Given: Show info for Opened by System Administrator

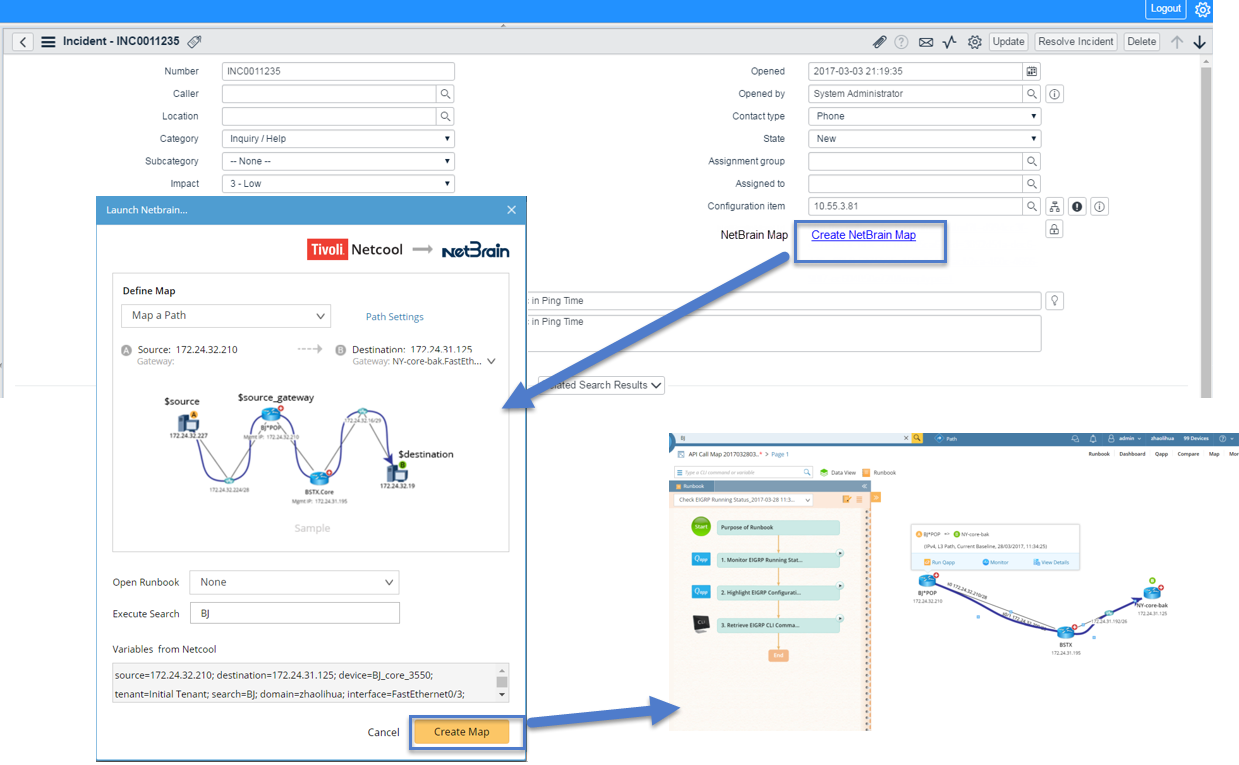Looking at the screenshot, I should click(x=1055, y=94).
